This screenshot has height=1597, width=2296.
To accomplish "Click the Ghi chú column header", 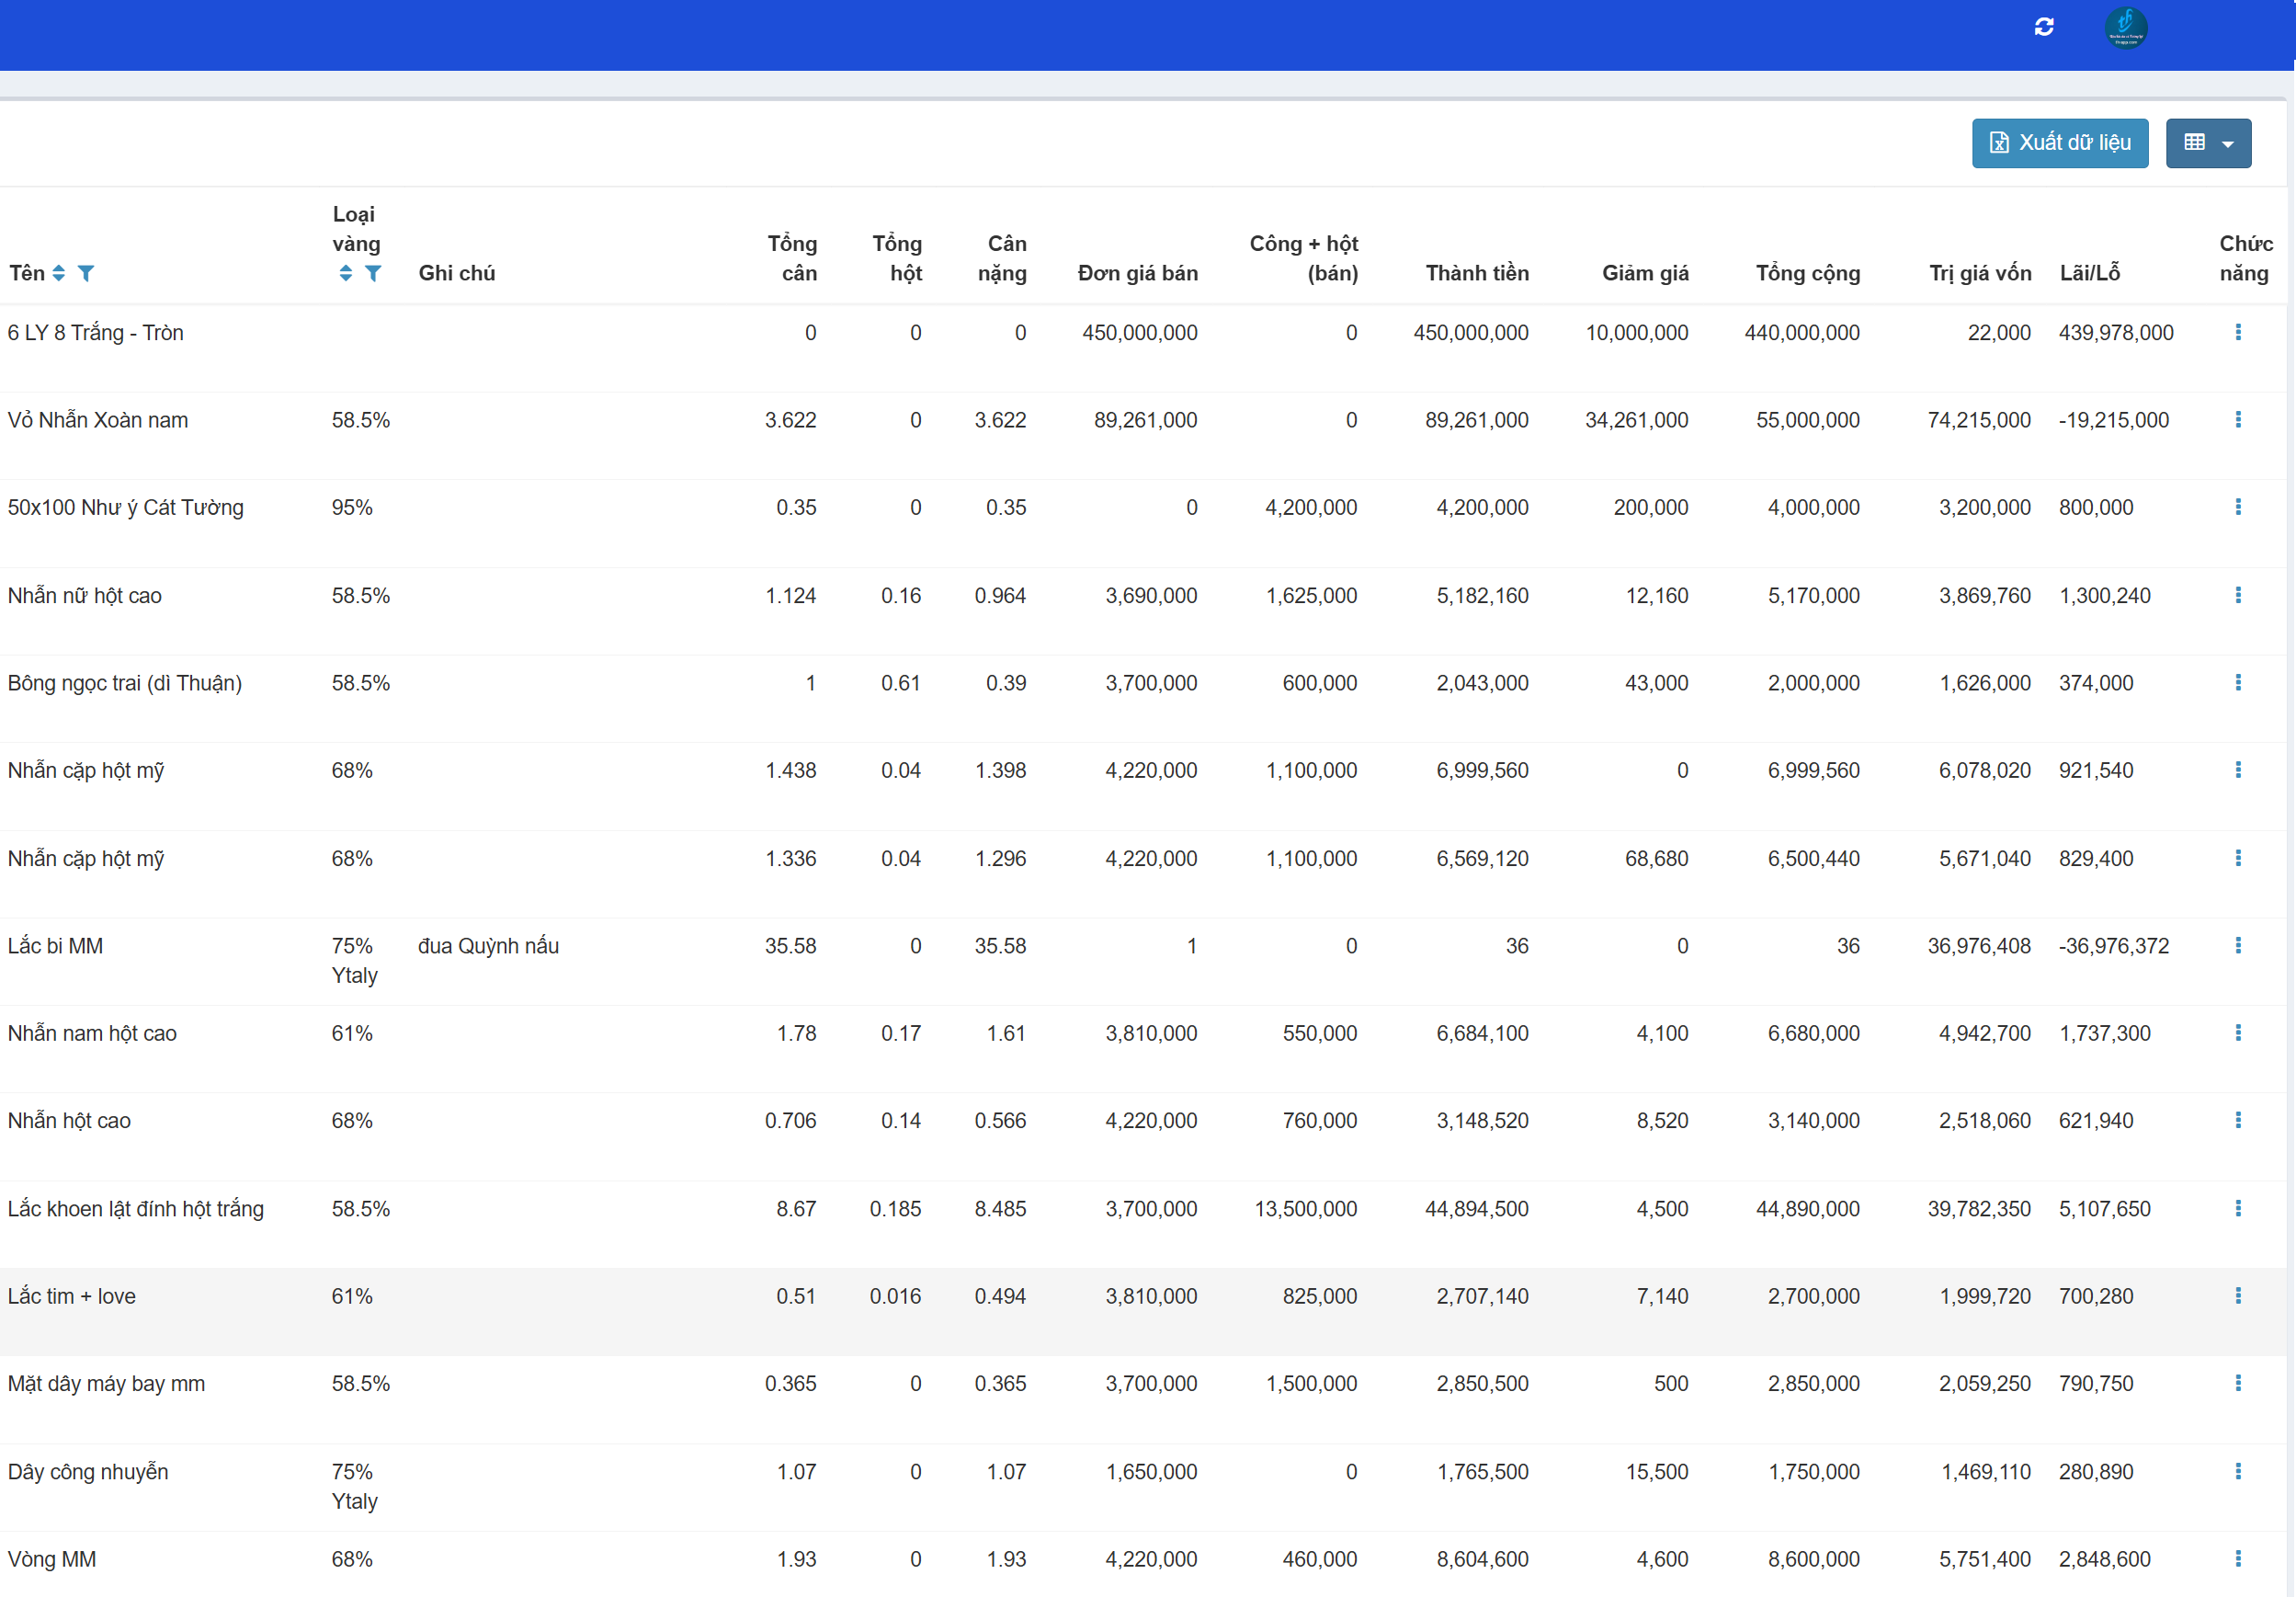I will [457, 273].
